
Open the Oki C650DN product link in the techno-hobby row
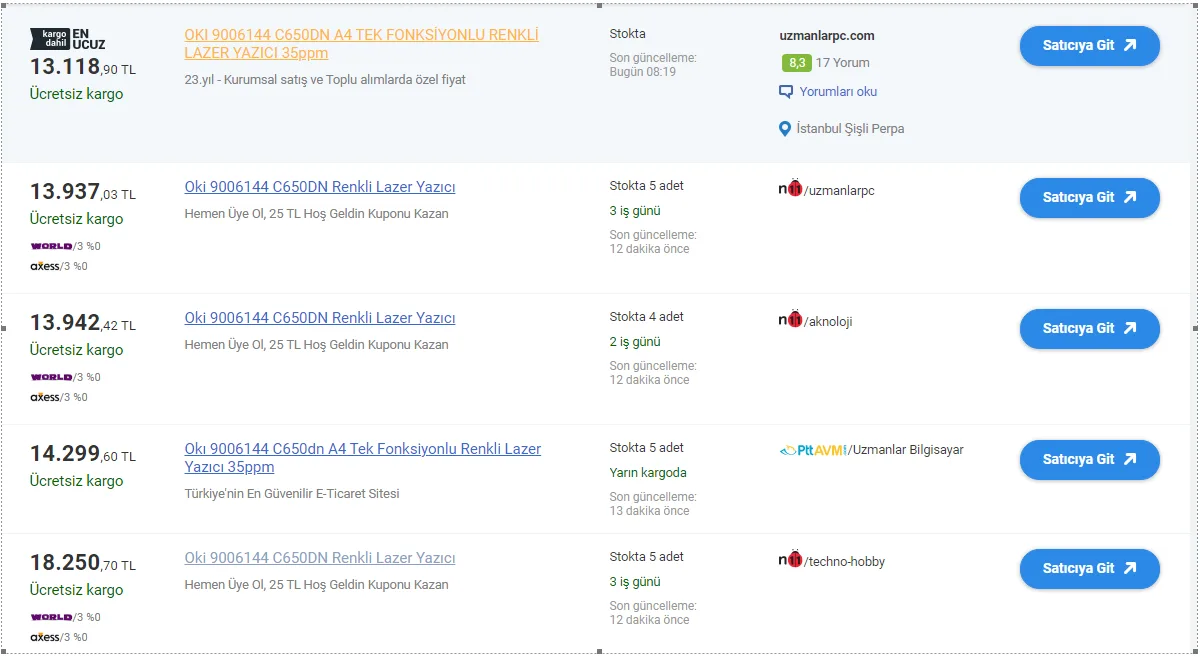click(x=320, y=558)
